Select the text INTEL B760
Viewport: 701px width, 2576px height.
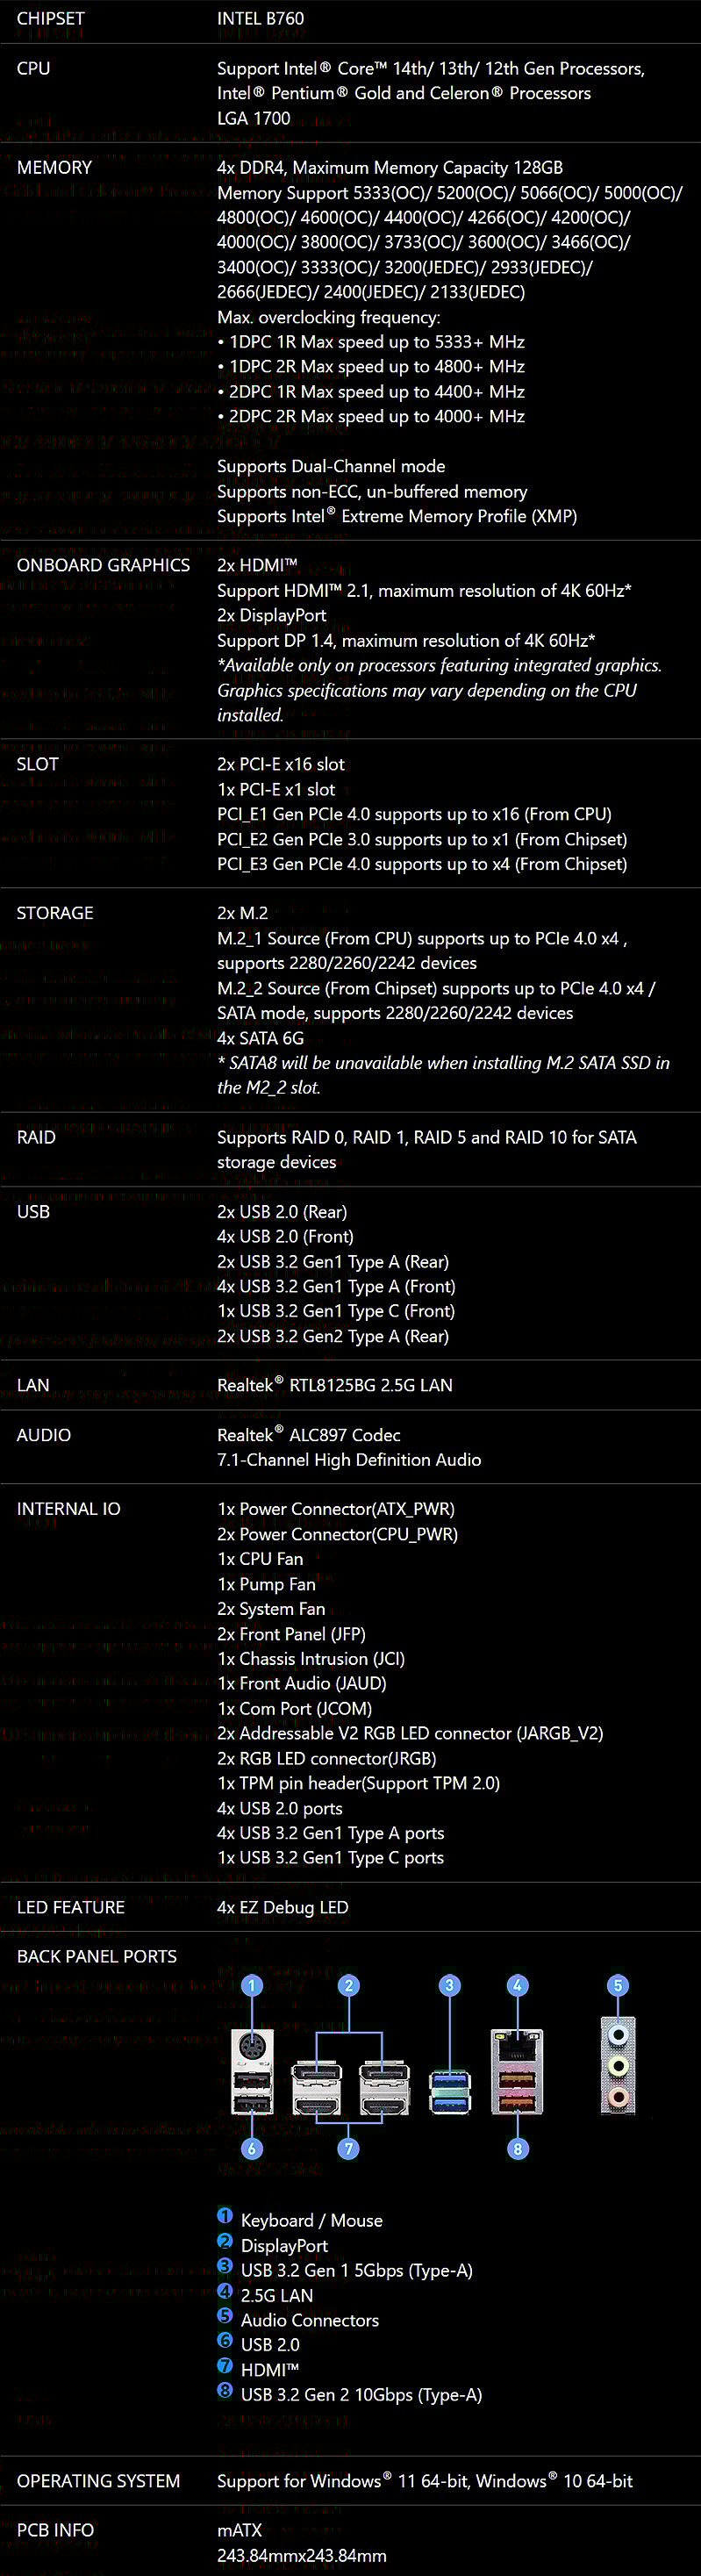coord(260,18)
